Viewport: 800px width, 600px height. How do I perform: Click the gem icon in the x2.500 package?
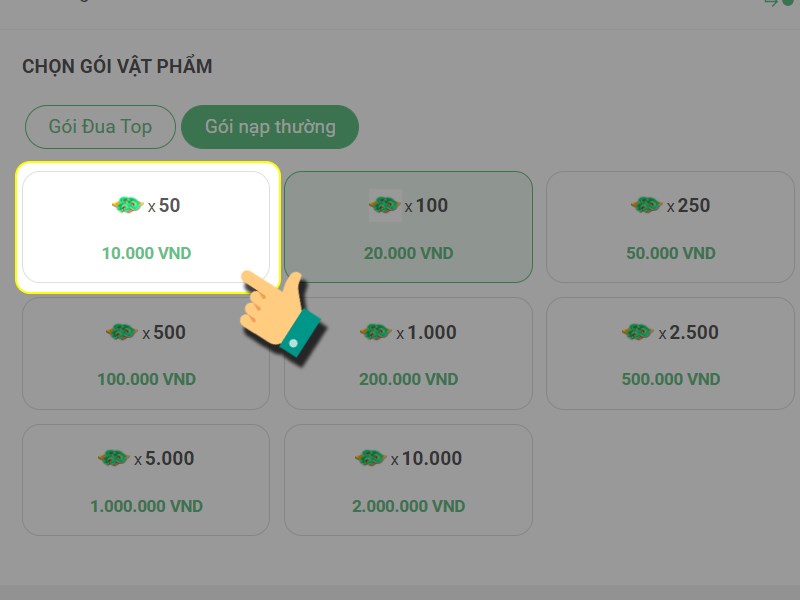(637, 332)
